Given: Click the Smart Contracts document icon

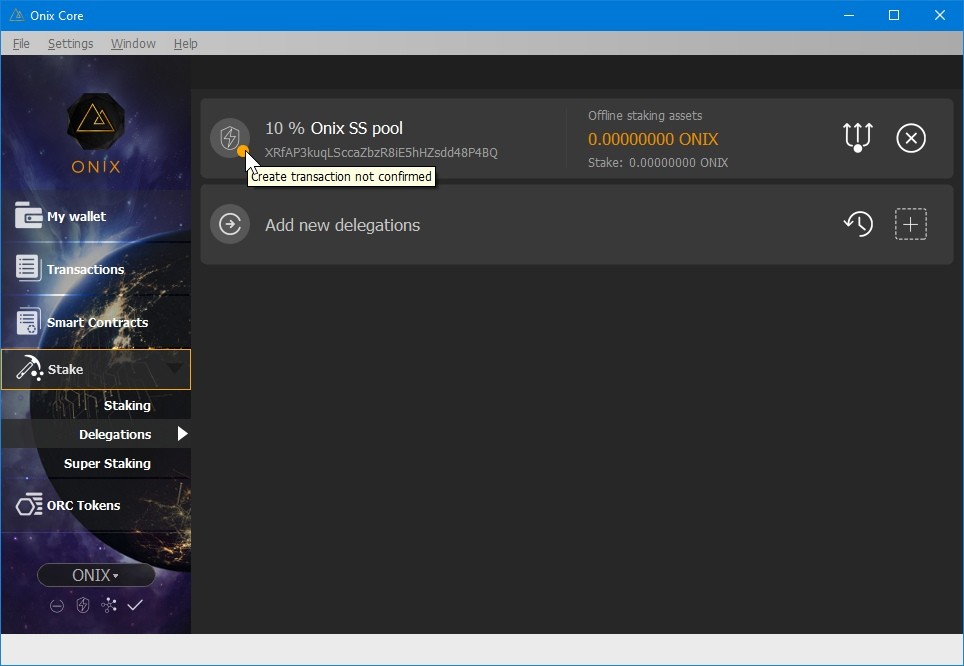Looking at the screenshot, I should pos(28,321).
